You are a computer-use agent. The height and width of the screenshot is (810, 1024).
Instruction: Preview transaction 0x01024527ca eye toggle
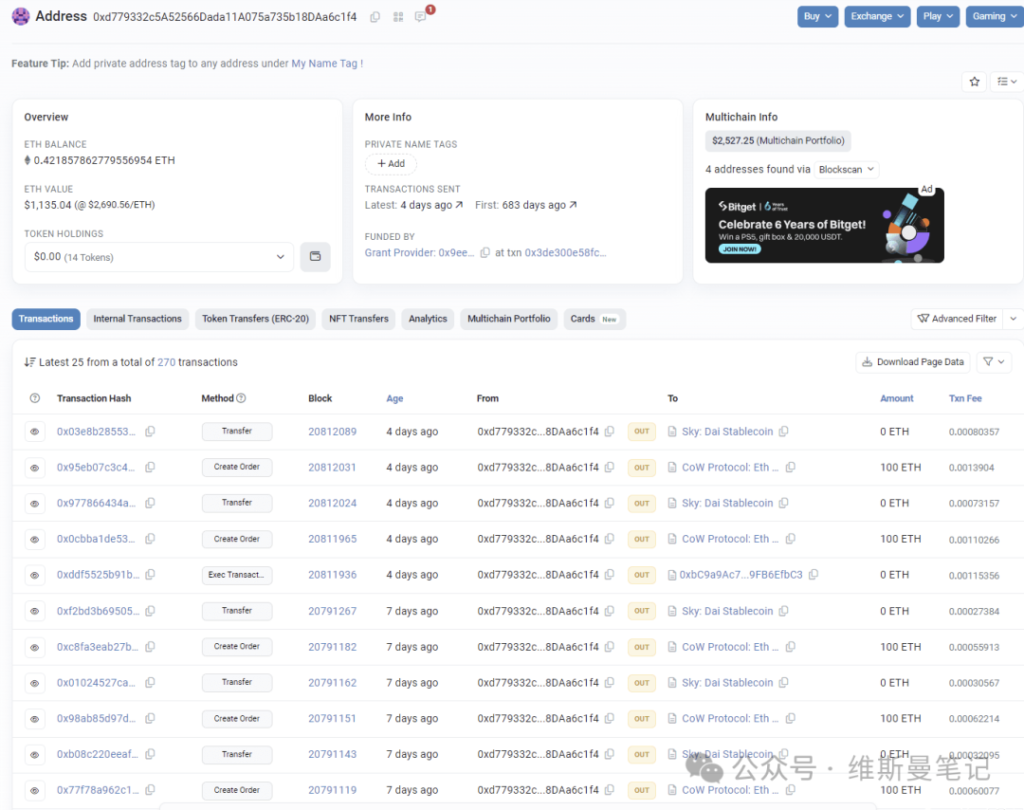(35, 683)
